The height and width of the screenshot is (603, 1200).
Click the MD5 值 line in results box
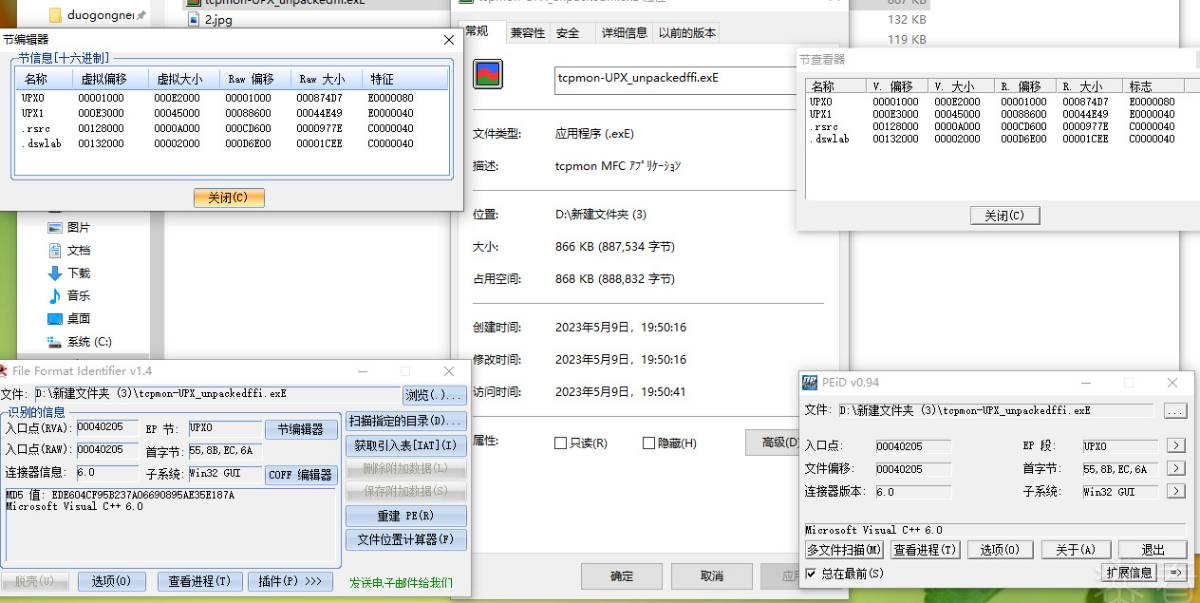[120, 495]
